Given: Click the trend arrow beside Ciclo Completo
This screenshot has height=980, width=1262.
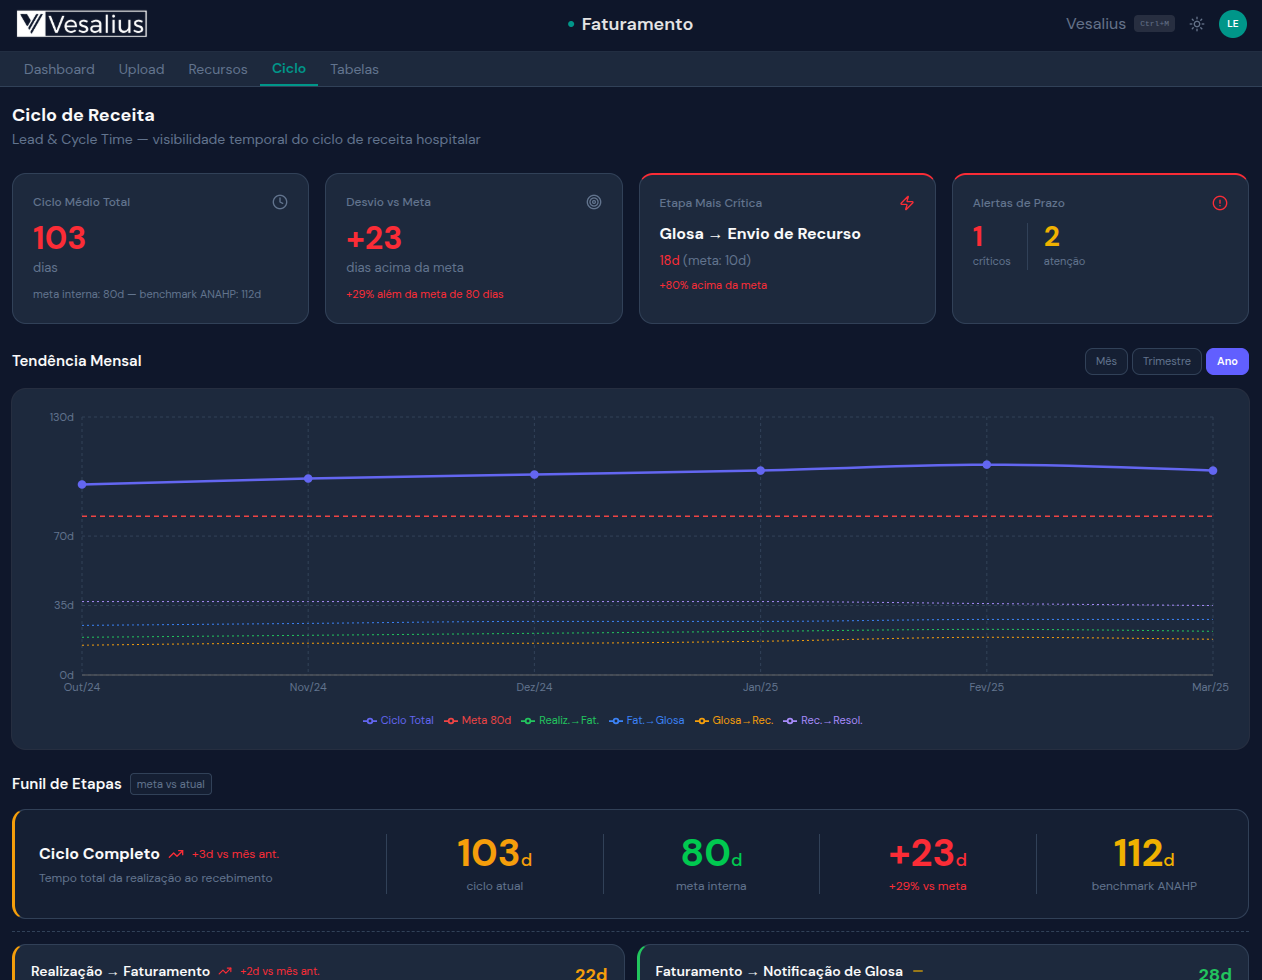Looking at the screenshot, I should pyautogui.click(x=176, y=854).
